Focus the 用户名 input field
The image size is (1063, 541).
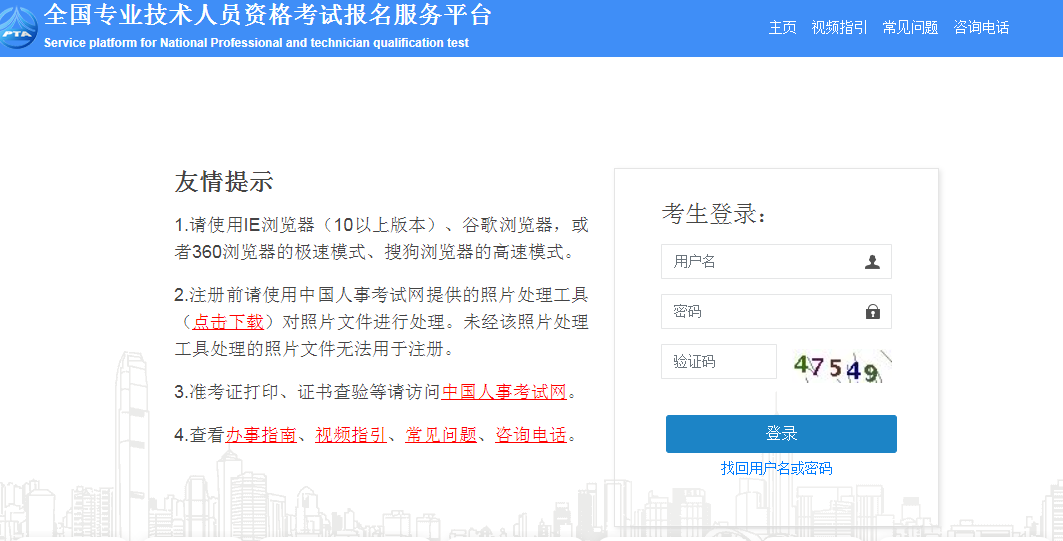tap(776, 262)
